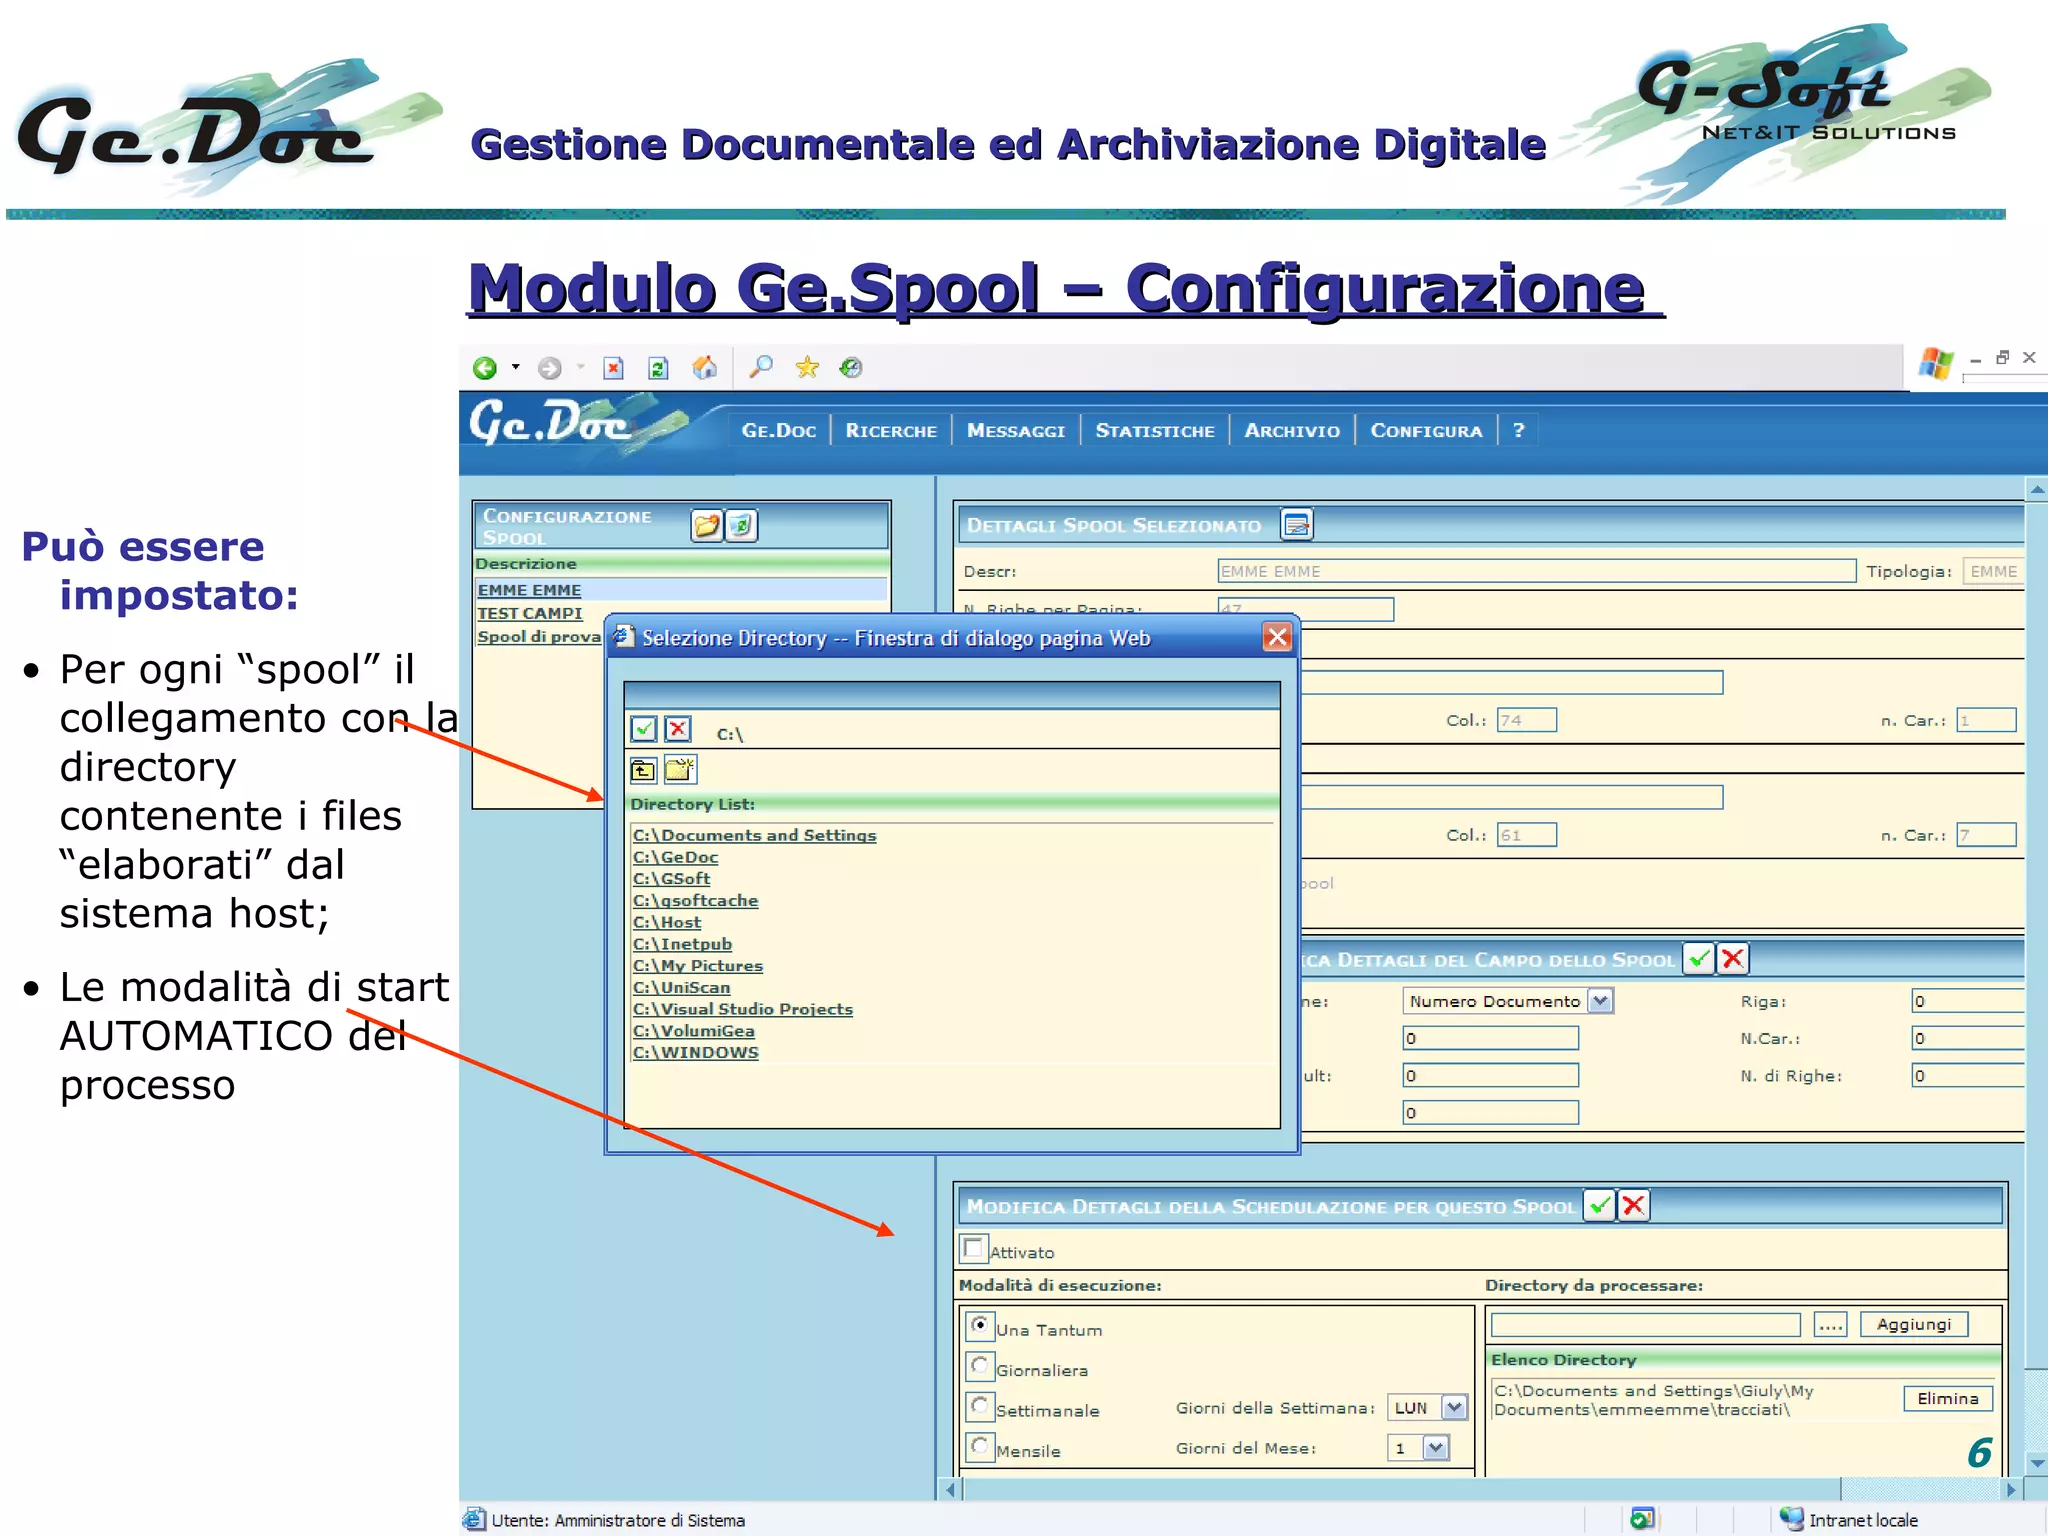Viewport: 2048px width, 1536px height.
Task: Select TEST CAMPI spool in list
Action: [529, 613]
